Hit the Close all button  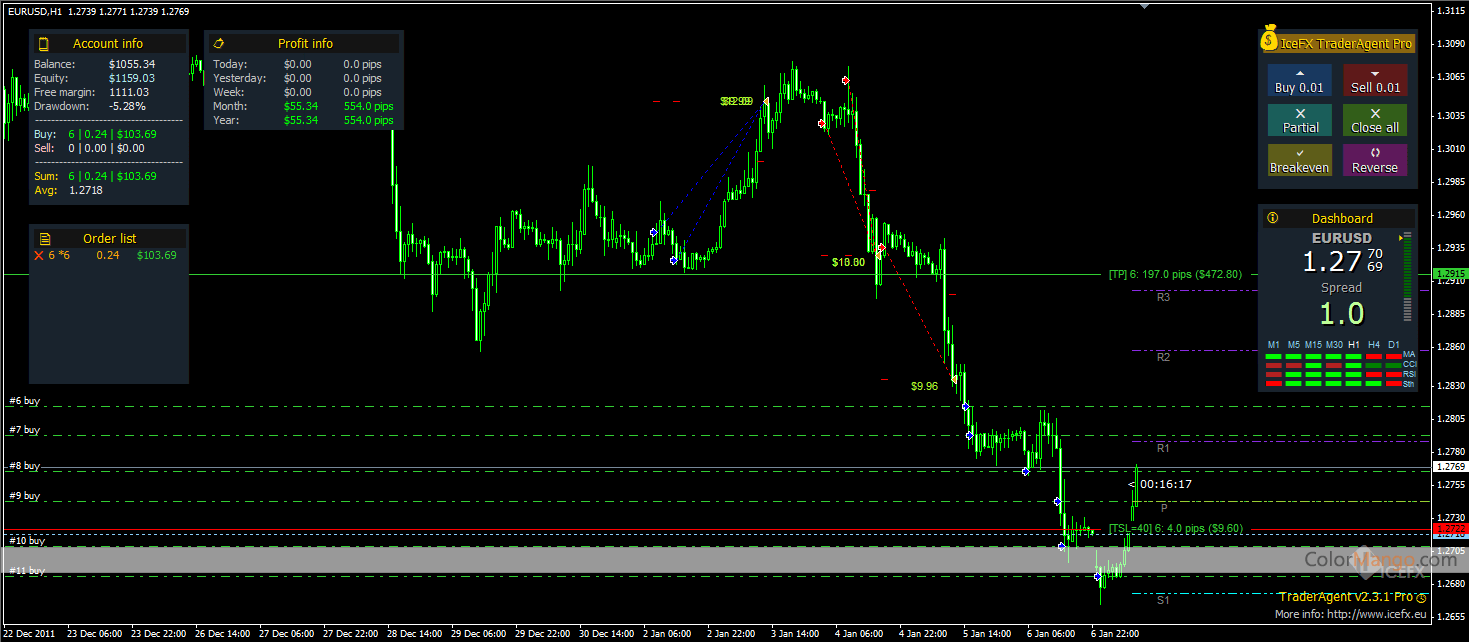click(x=1374, y=120)
